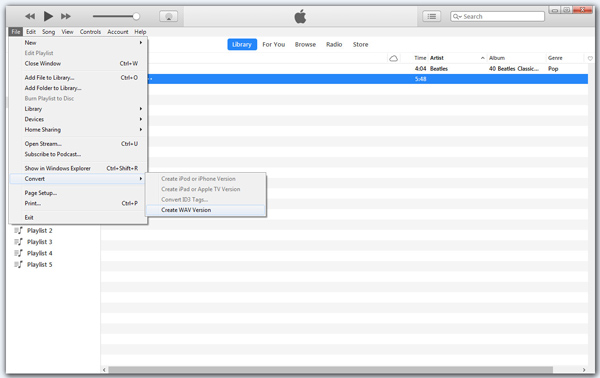Click the heart (love) column header
Screen dimensions: 600x378
click(x=590, y=59)
